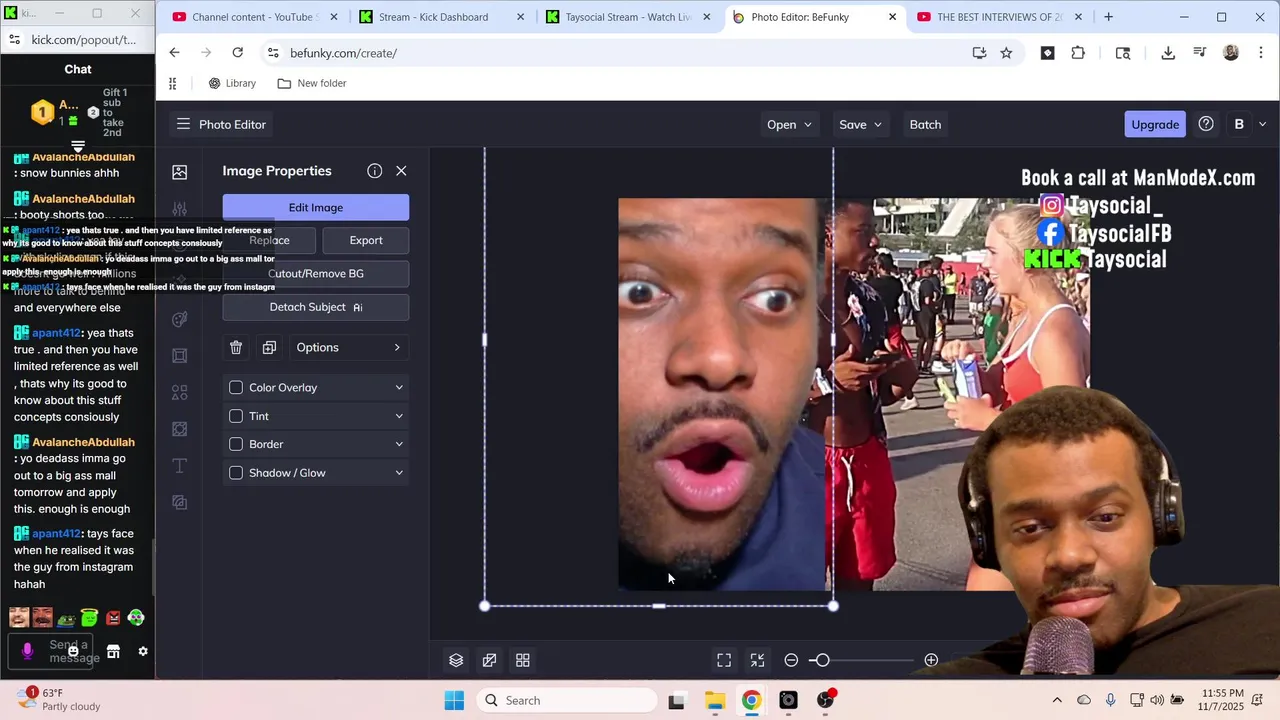The height and width of the screenshot is (720, 1280).
Task: Close the Image Properties panel
Action: (401, 171)
